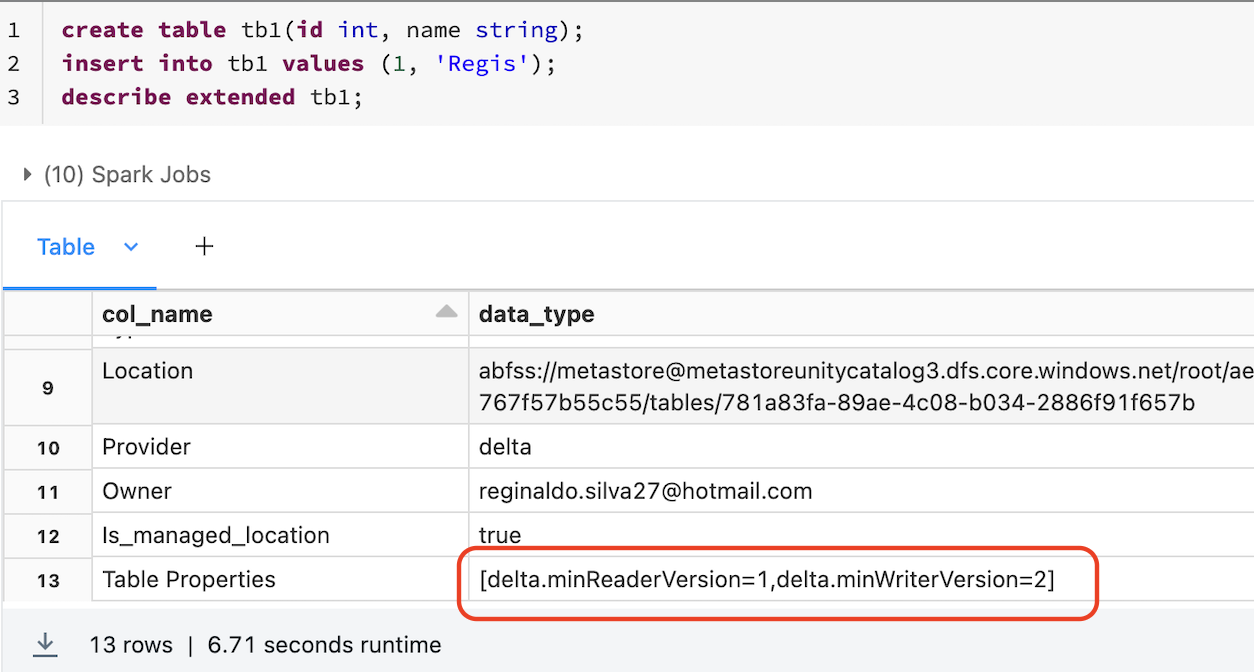Click row number 12
Viewport: 1254px width, 672px height.
(x=48, y=535)
